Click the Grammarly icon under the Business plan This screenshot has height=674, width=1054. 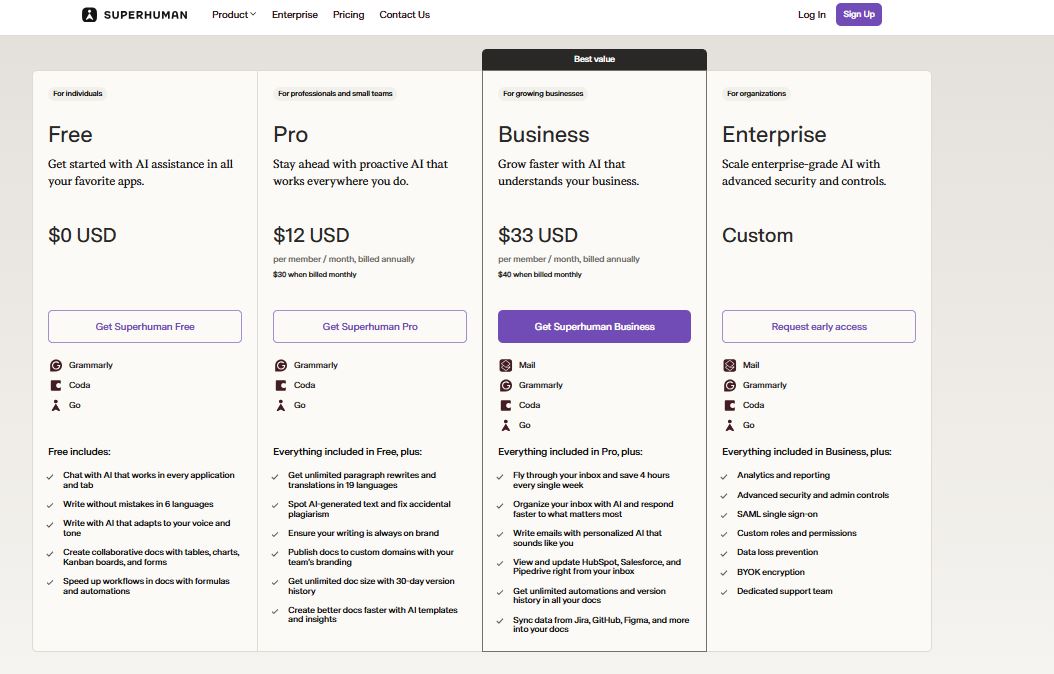[508, 385]
